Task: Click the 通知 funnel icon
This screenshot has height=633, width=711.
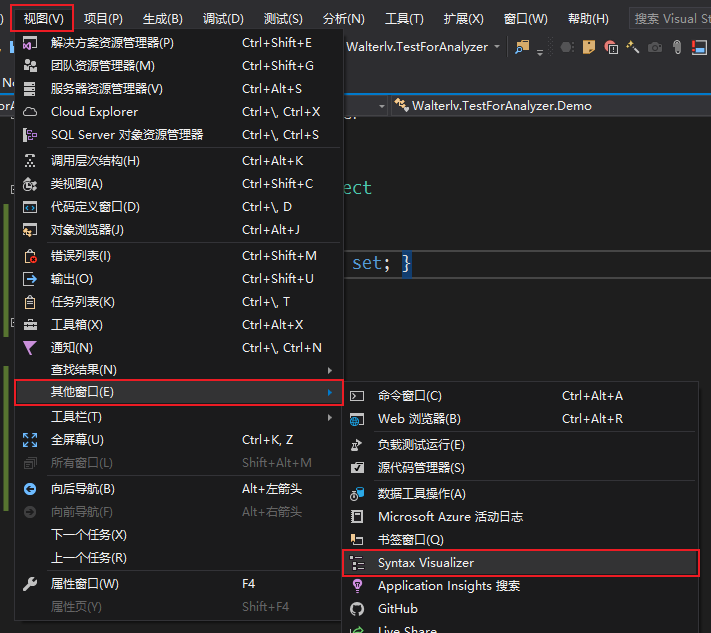Action: click(30, 348)
